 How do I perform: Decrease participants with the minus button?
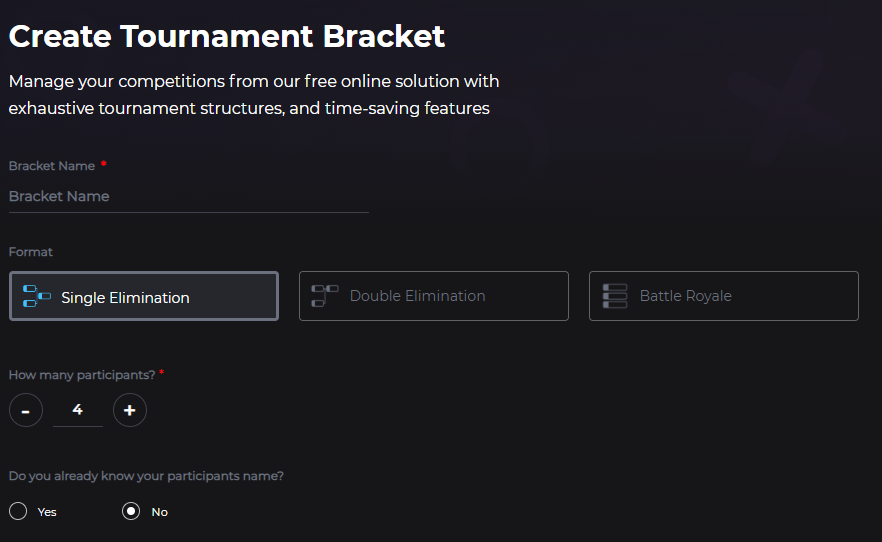(x=26, y=410)
